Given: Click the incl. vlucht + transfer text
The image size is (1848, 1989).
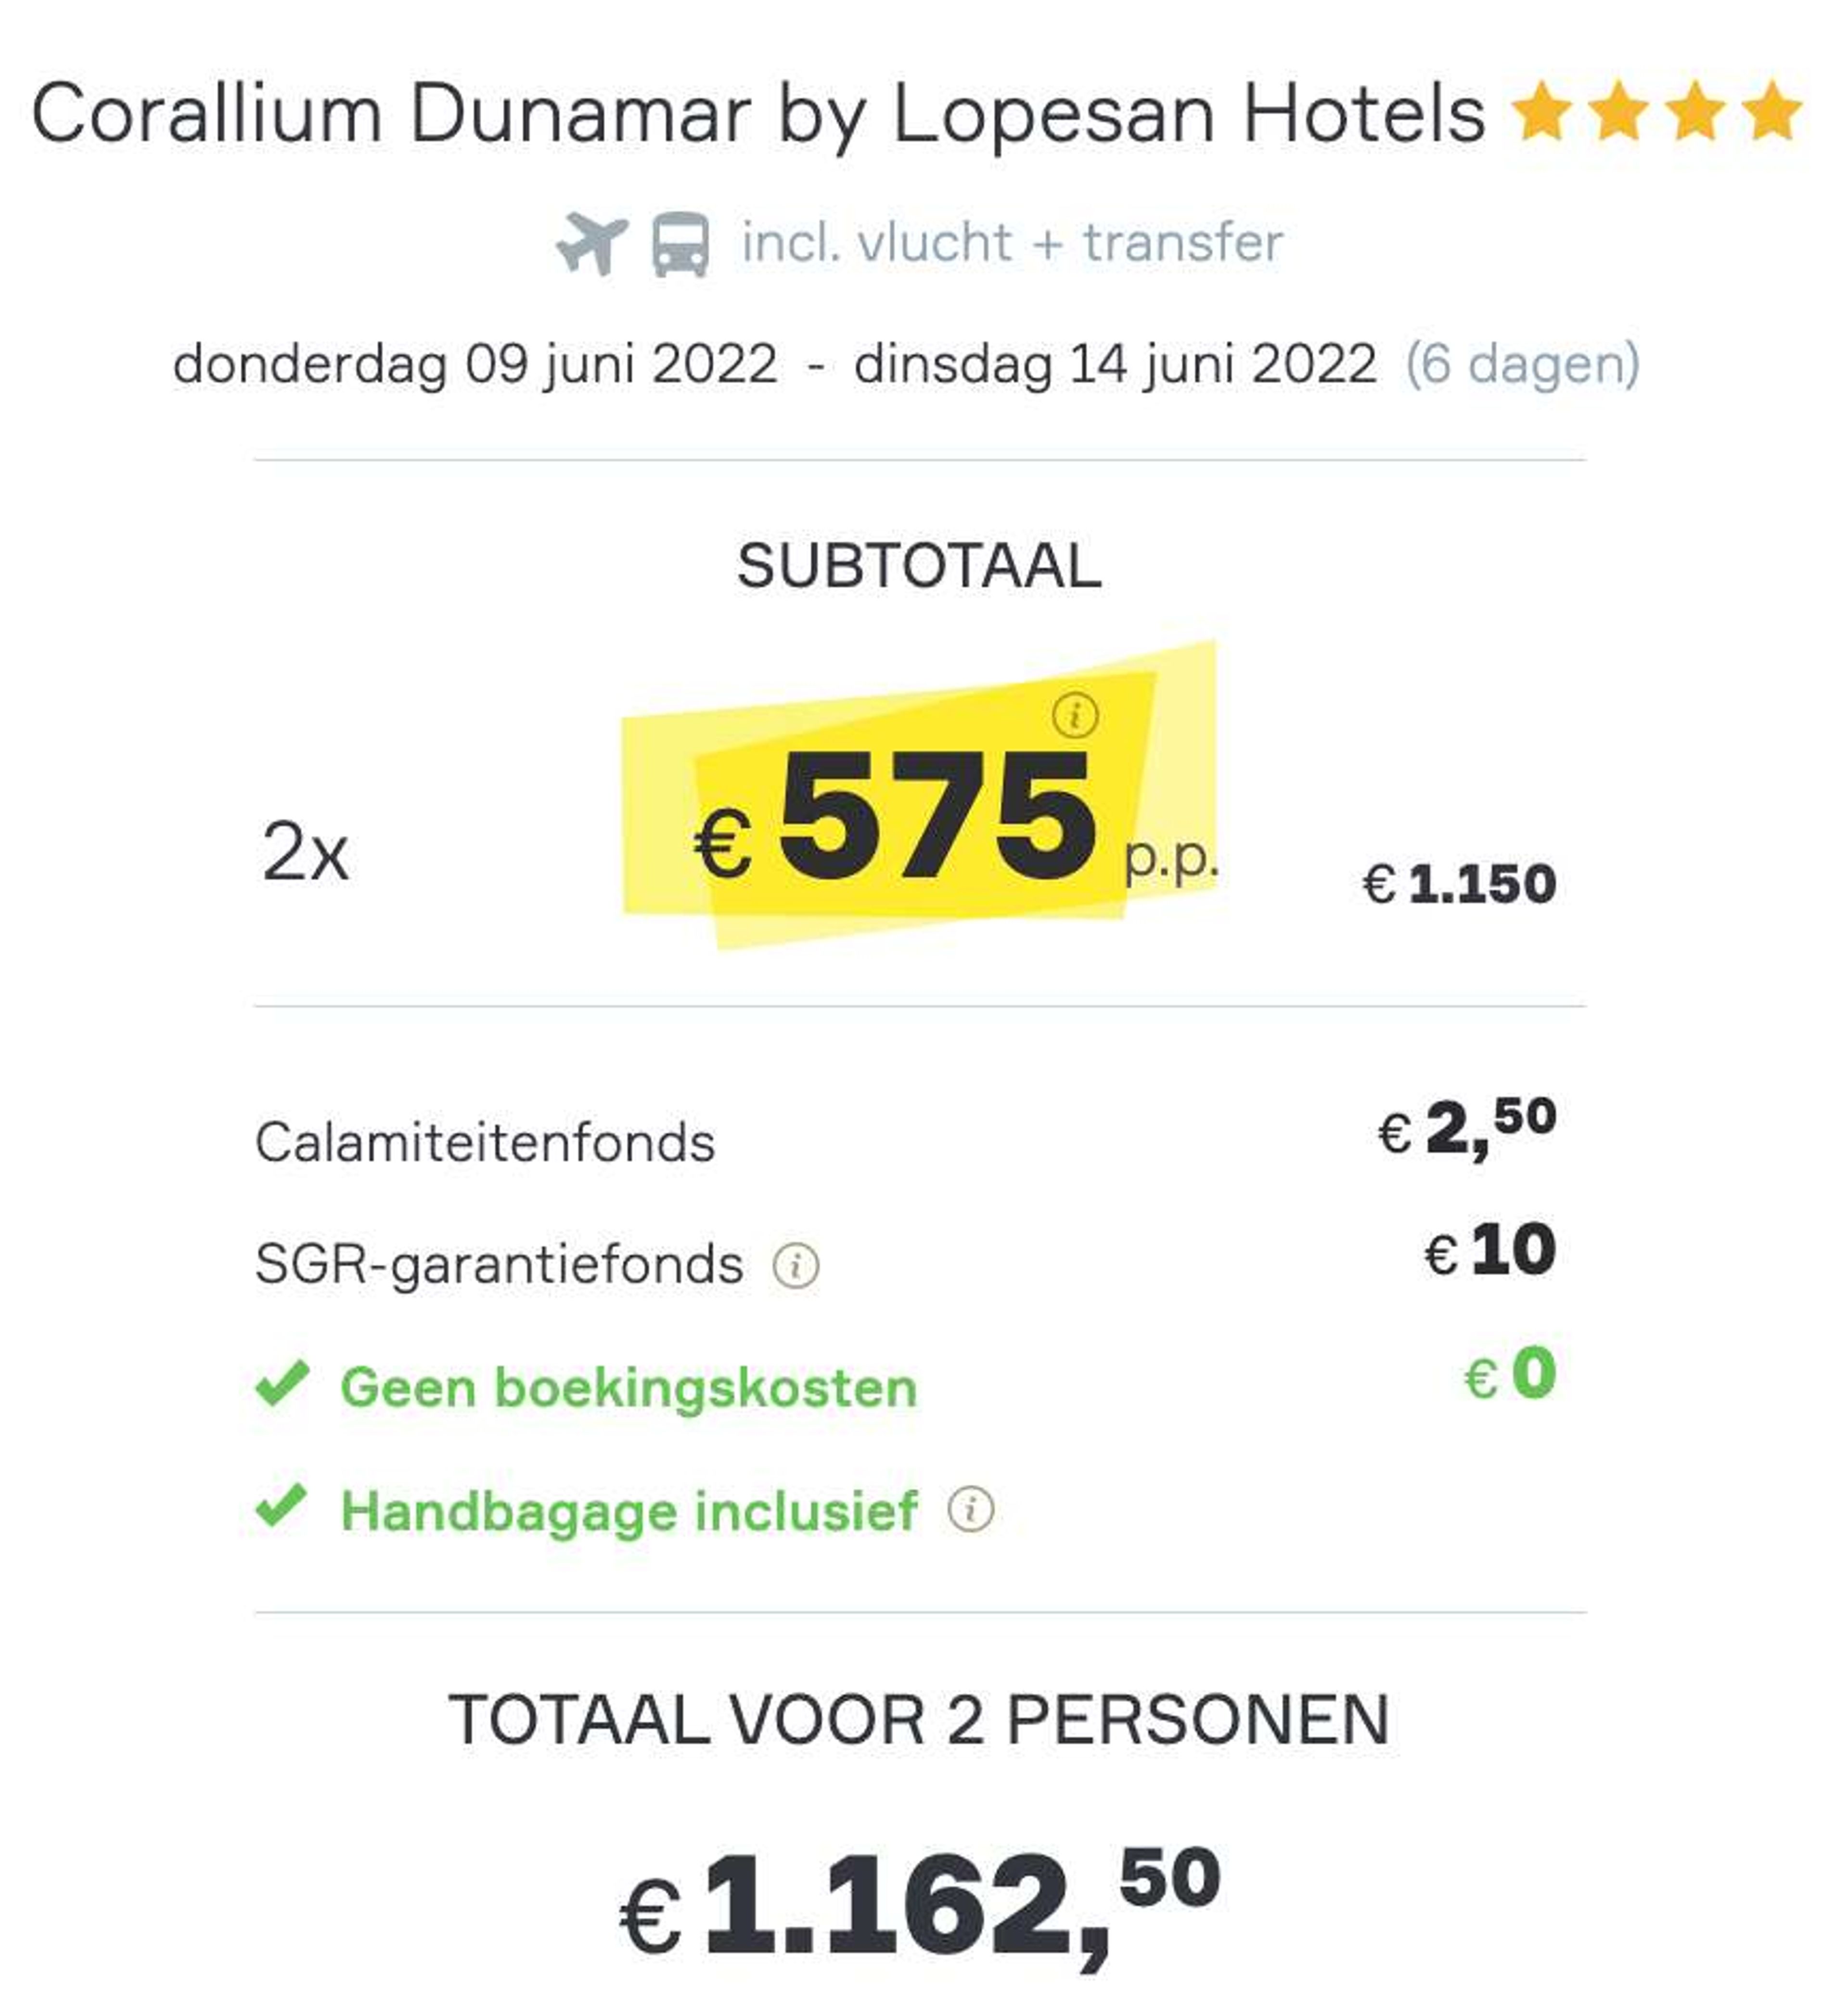Looking at the screenshot, I should tap(1012, 242).
